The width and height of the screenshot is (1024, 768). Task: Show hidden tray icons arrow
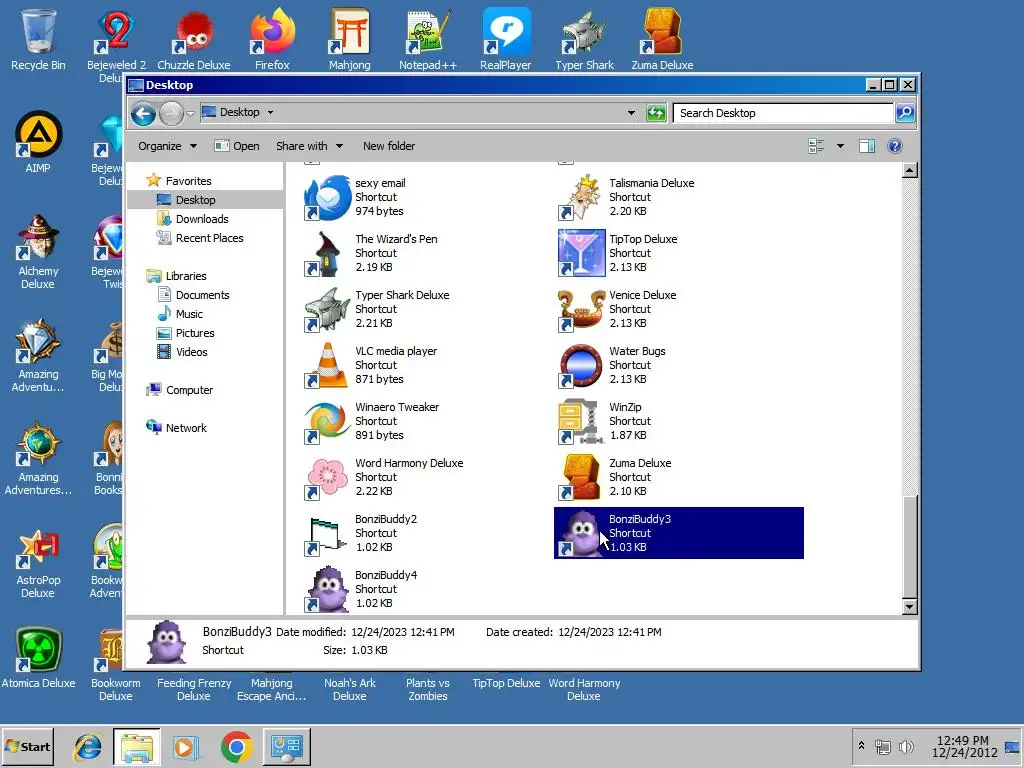pyautogui.click(x=861, y=745)
